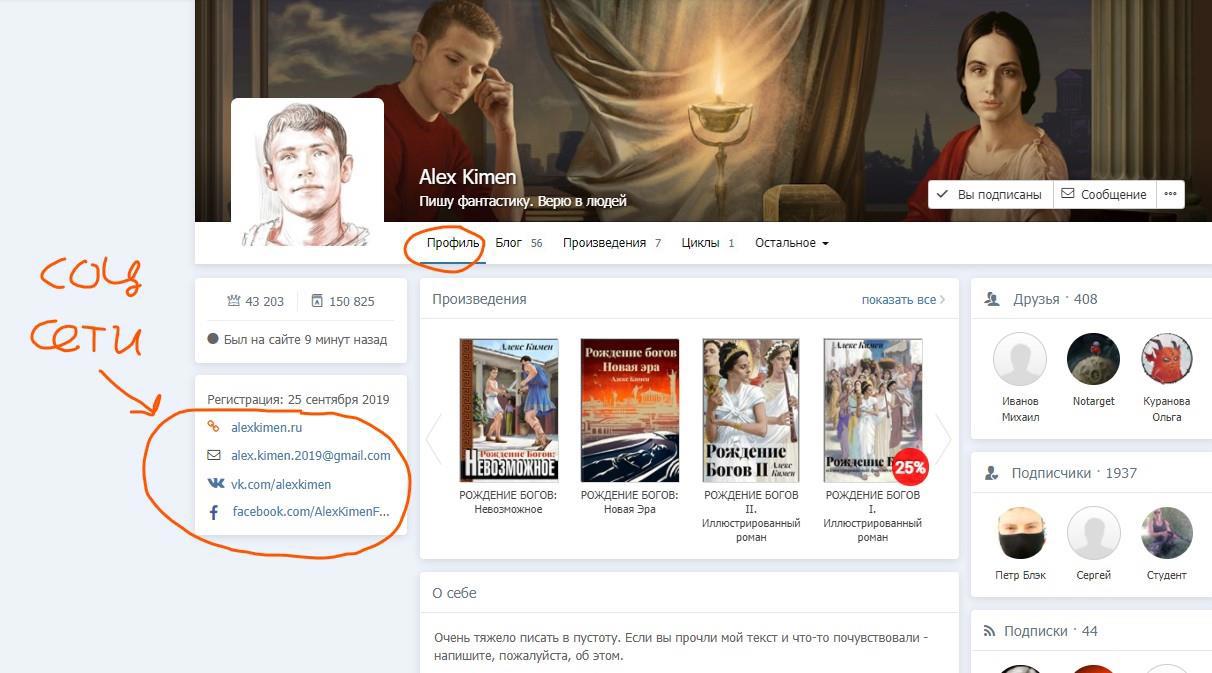Viewport: 1212px width, 673px height.
Task: Click the subscribers icon beside Подписчики
Action: click(992, 473)
